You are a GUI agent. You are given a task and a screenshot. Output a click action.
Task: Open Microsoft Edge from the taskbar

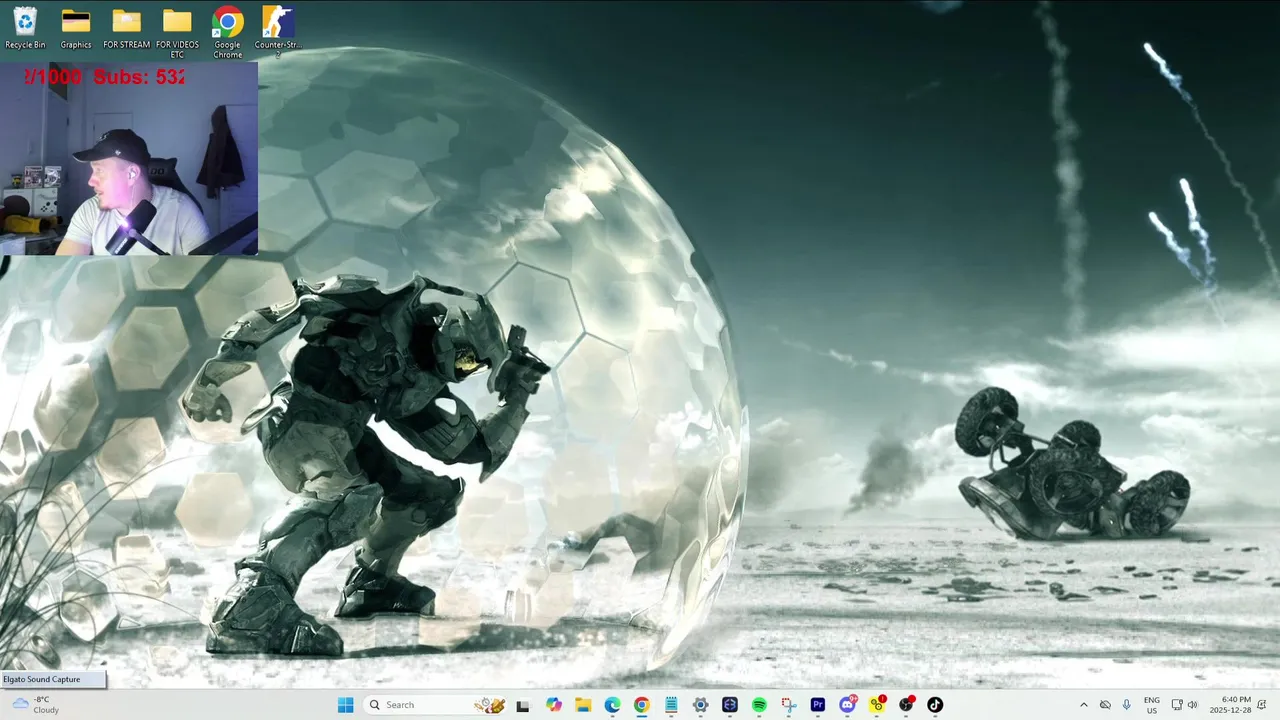tap(612, 705)
